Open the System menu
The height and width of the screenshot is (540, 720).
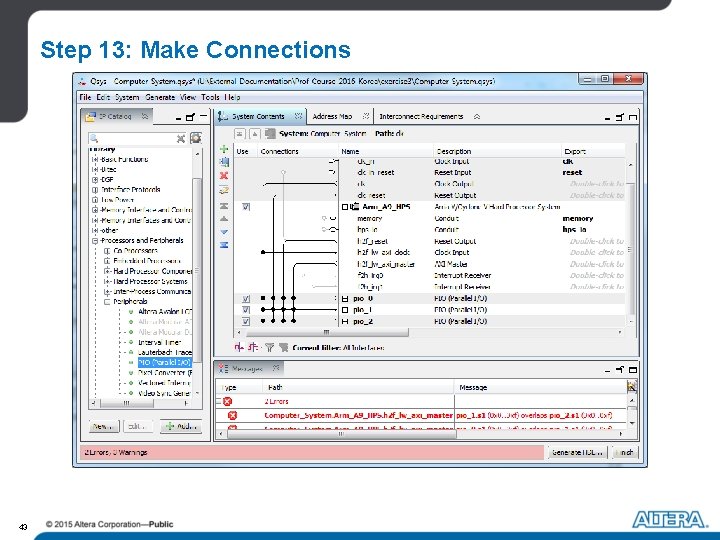(x=127, y=97)
